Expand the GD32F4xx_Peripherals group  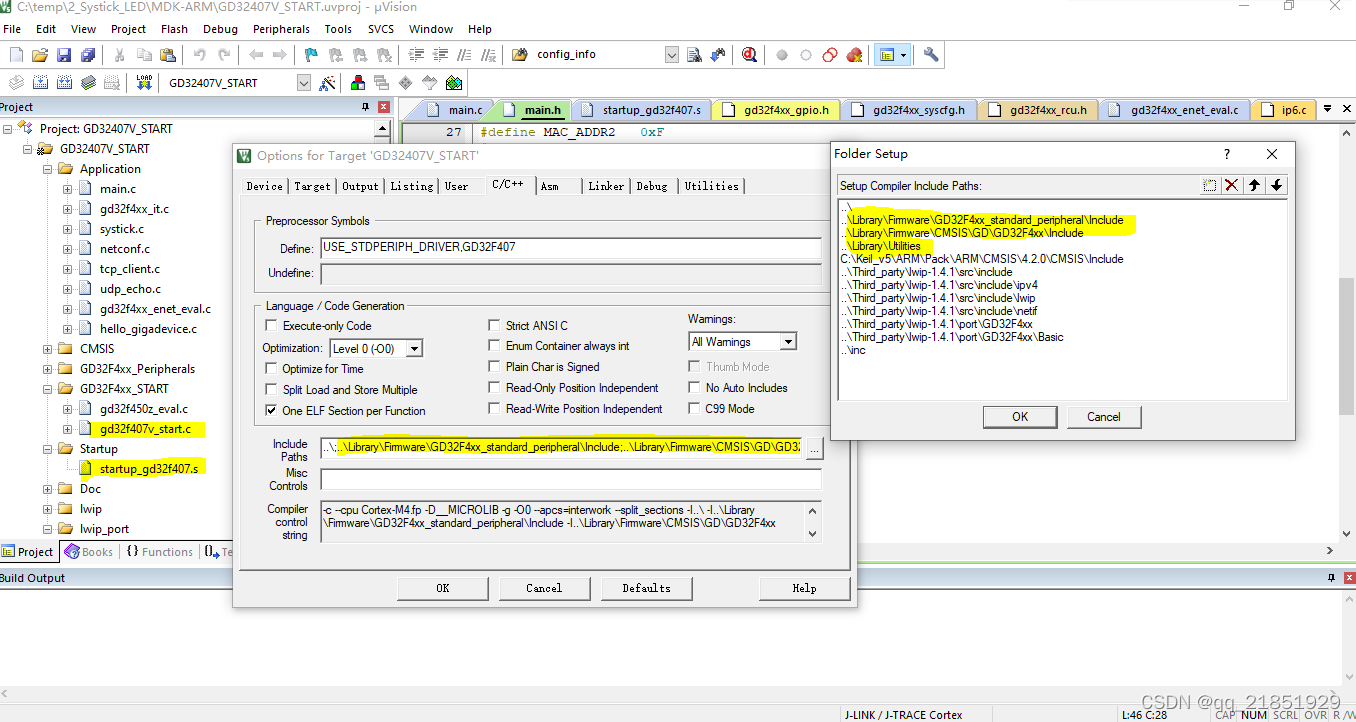(x=47, y=369)
